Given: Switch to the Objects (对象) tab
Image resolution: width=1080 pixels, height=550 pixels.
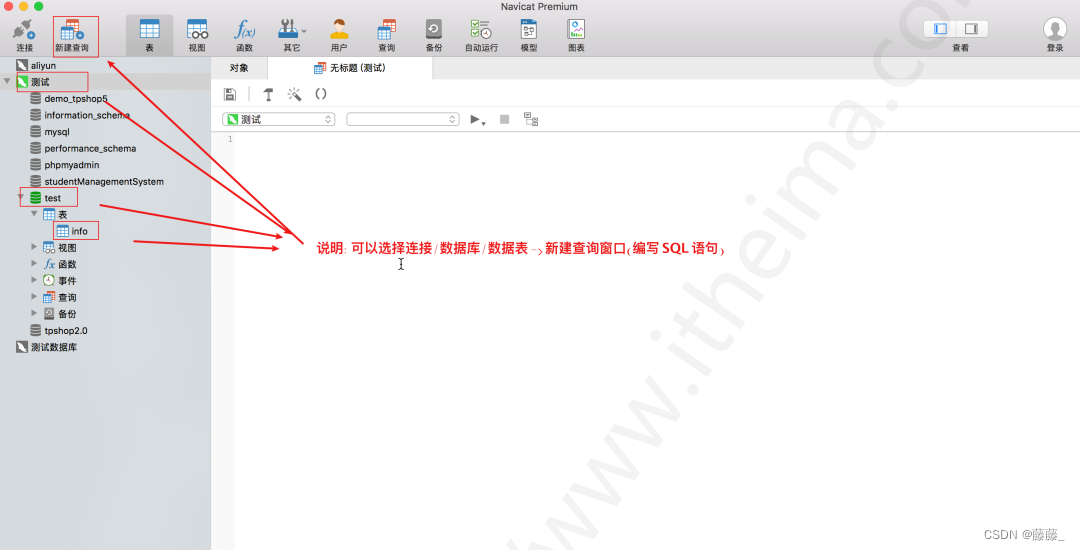Looking at the screenshot, I should click(239, 67).
